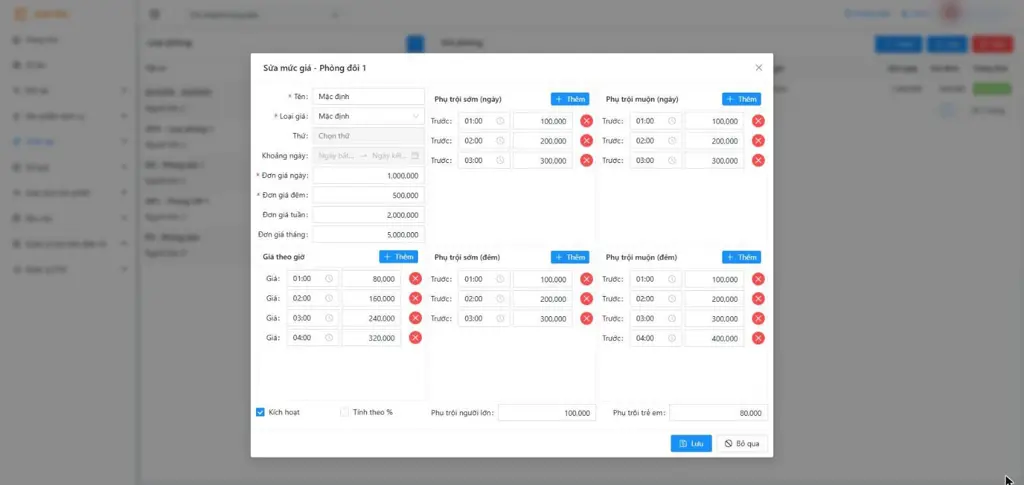
Task: Open 01:00 time picker in Phụ trội muộn (đêm)
Action: (x=656, y=279)
